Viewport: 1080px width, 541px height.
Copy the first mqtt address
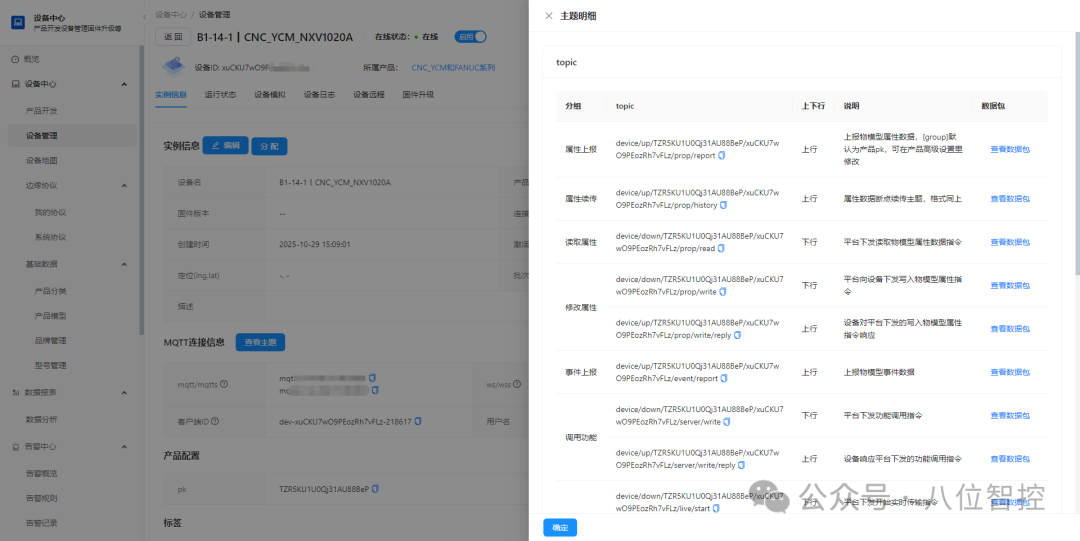tap(373, 378)
